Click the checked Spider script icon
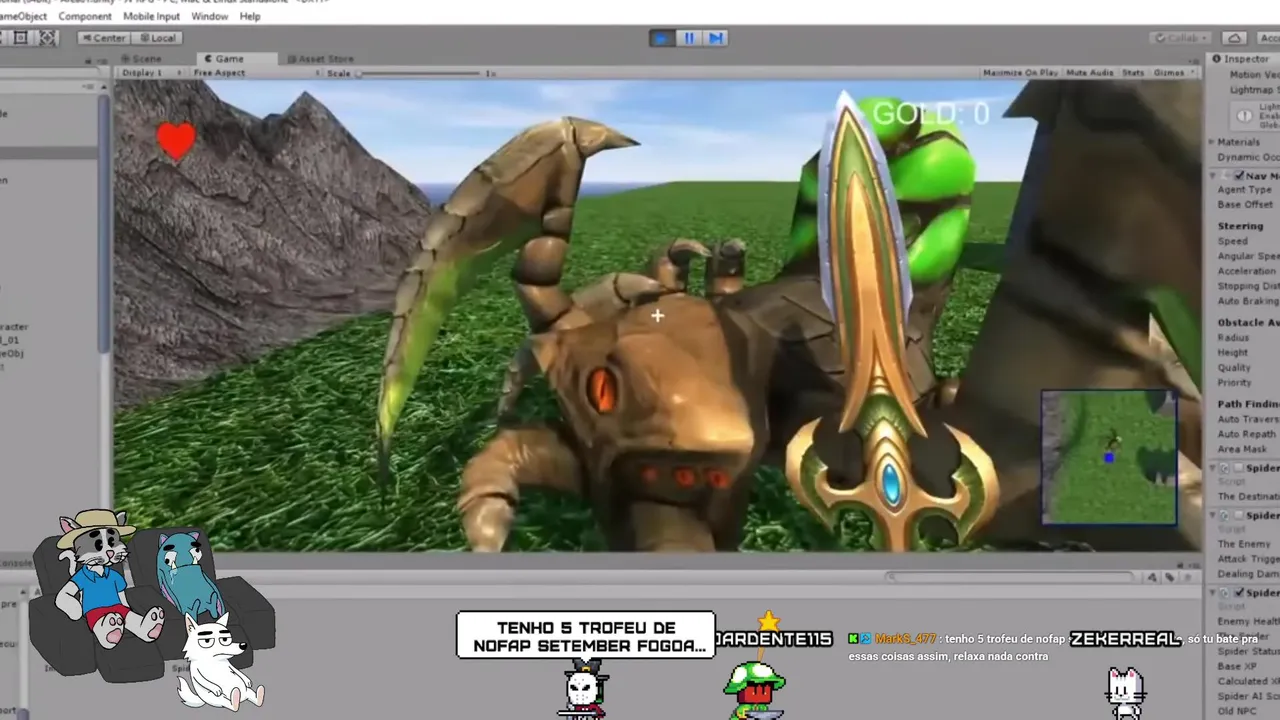Screen dimensions: 1280x720 pyautogui.click(x=1226, y=592)
